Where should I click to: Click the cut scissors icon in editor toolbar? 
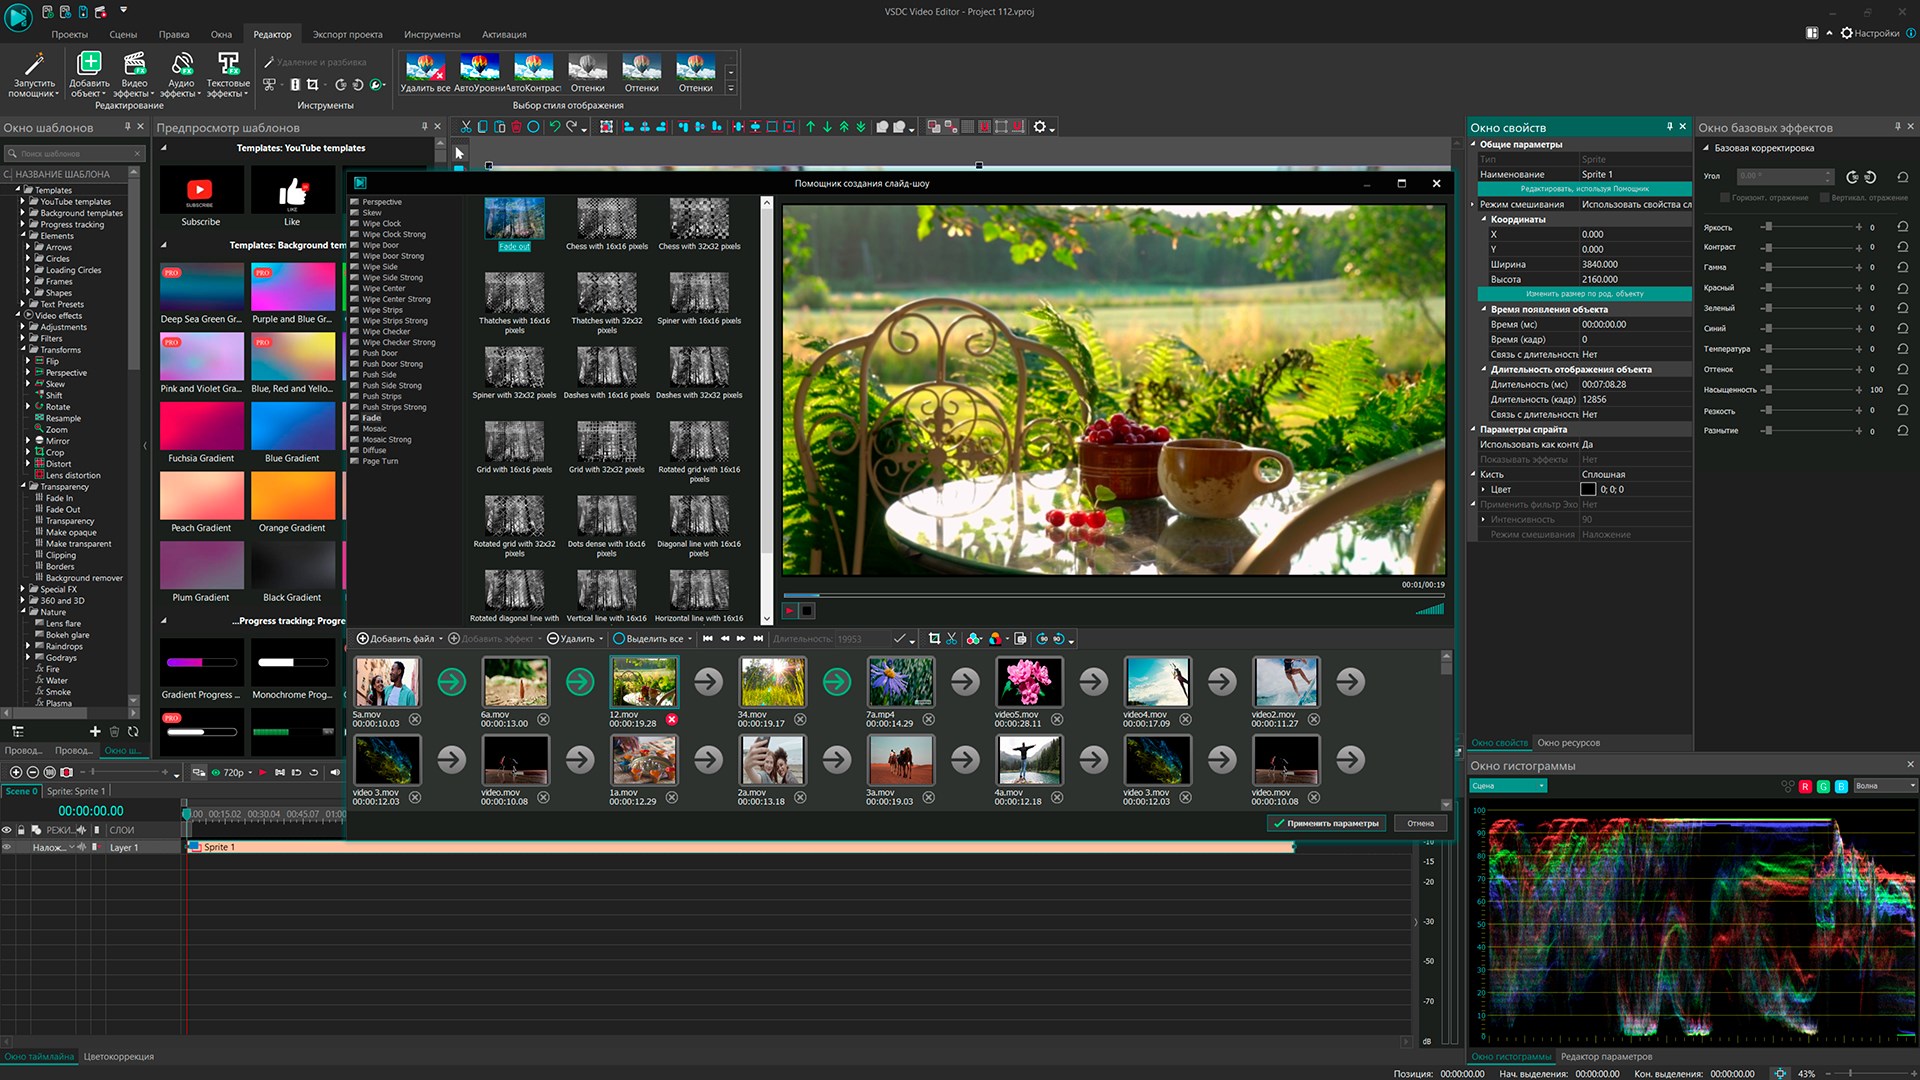466,127
